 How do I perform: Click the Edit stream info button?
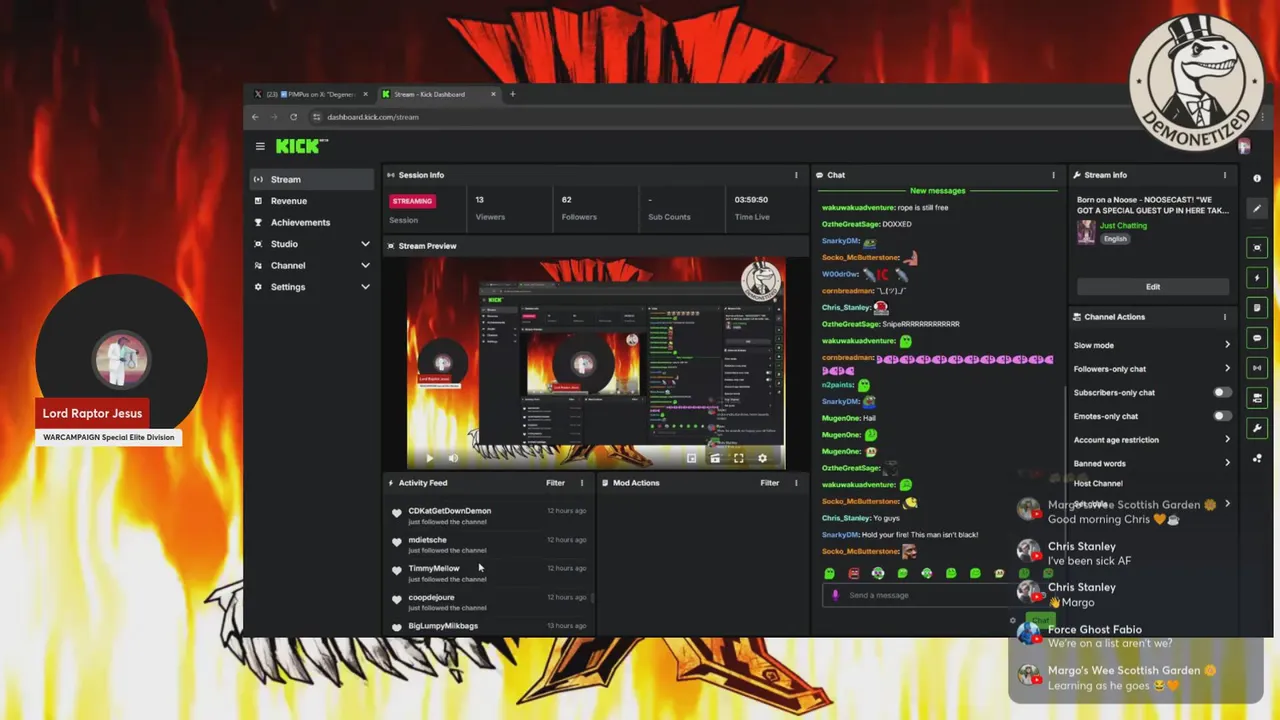click(1152, 286)
